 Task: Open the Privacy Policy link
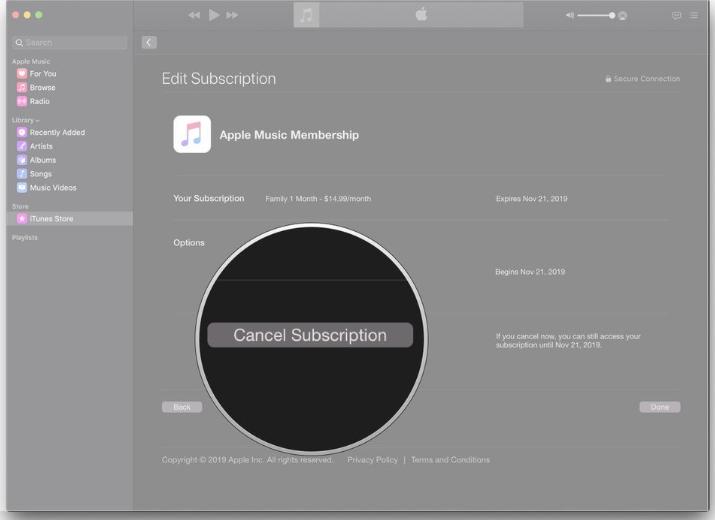[372, 460]
